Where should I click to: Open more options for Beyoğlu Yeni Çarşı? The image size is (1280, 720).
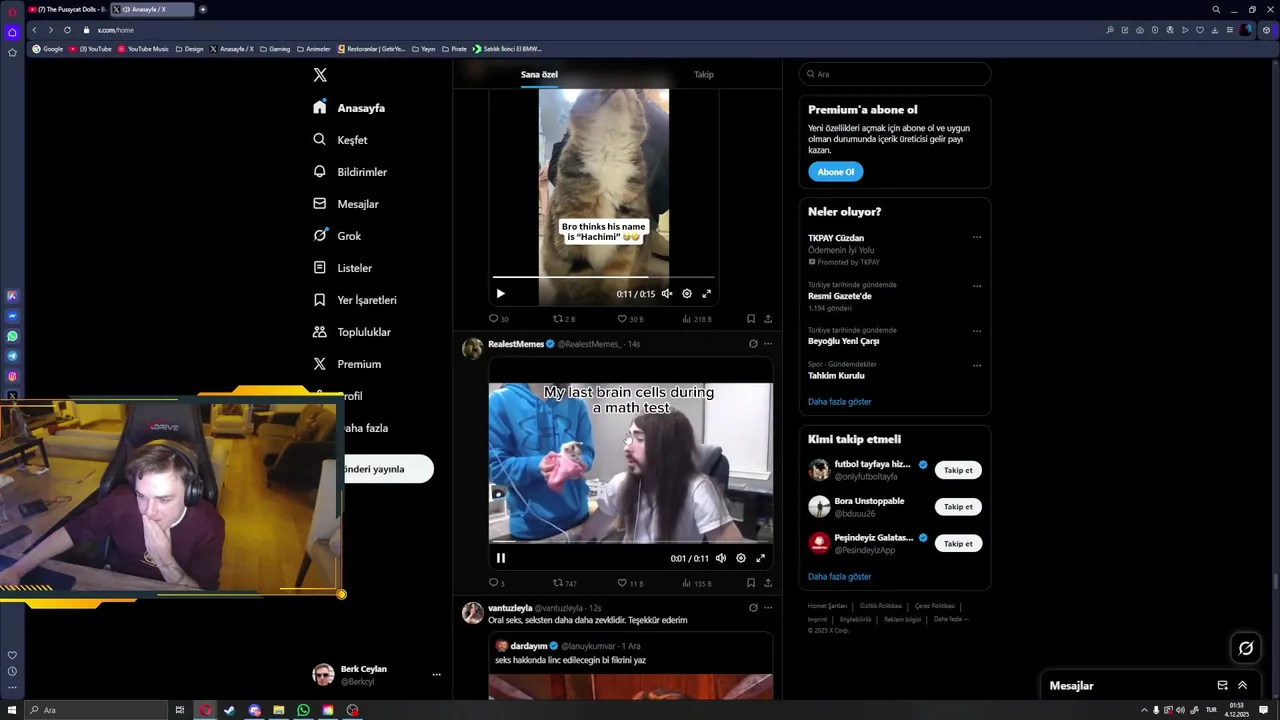click(977, 331)
